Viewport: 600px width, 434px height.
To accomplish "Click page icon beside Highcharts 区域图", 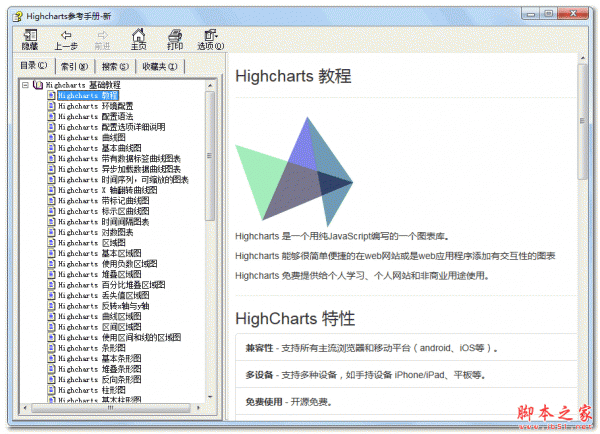I will pos(51,243).
